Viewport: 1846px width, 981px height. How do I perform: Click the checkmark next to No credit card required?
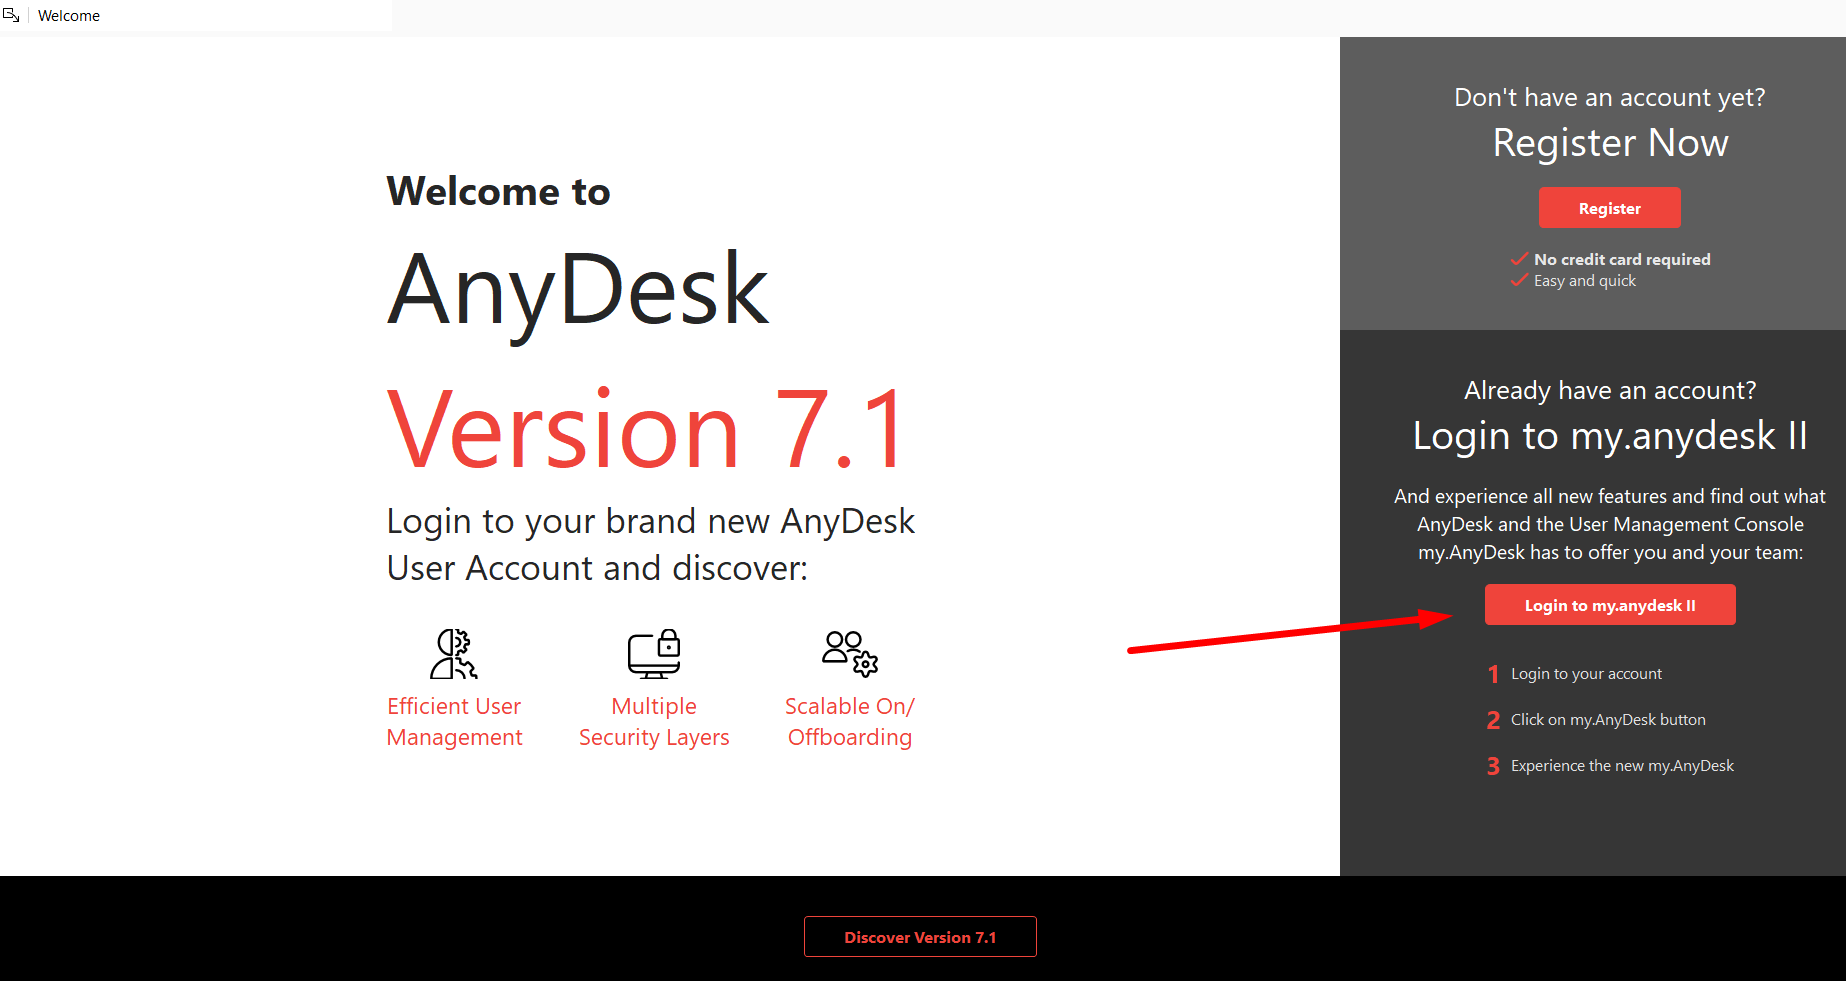tap(1520, 259)
